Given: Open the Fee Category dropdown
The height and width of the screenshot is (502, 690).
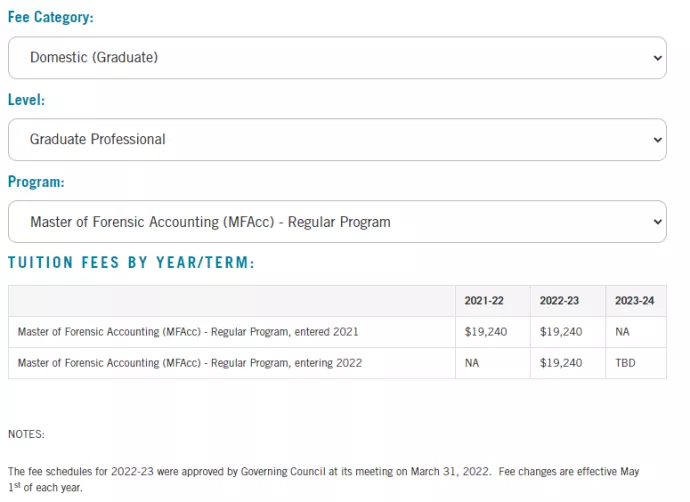Looking at the screenshot, I should (x=337, y=58).
